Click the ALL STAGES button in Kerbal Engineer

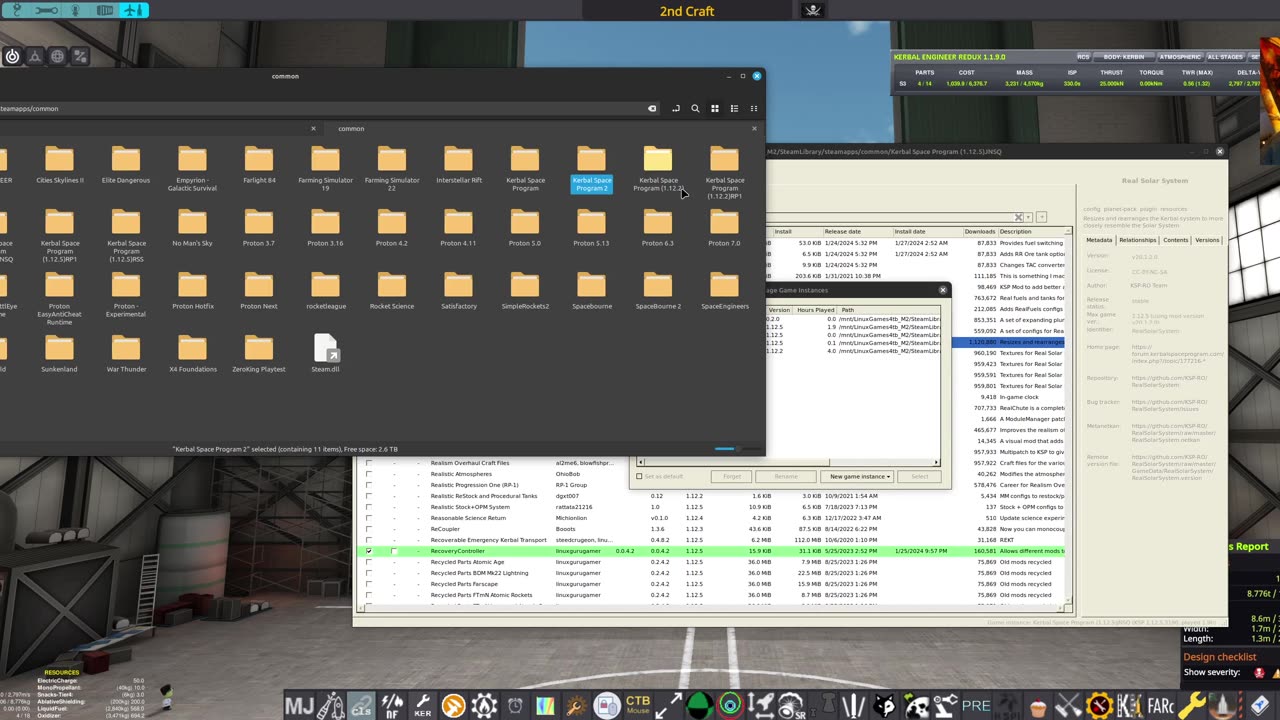click(x=1226, y=57)
